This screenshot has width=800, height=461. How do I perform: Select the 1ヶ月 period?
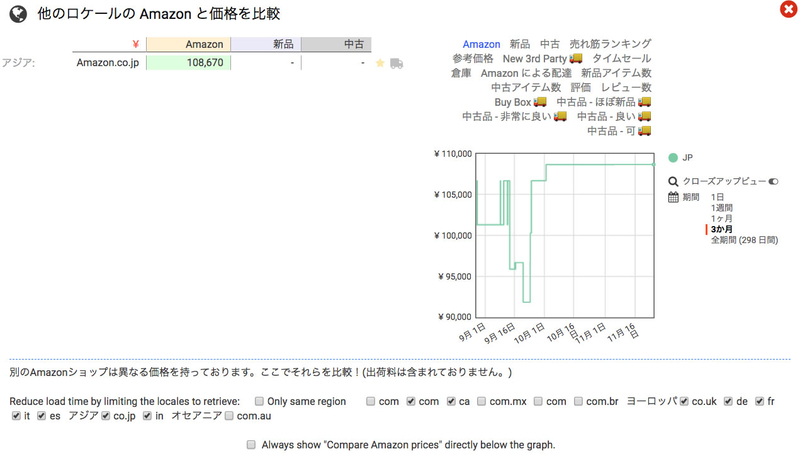tap(722, 218)
